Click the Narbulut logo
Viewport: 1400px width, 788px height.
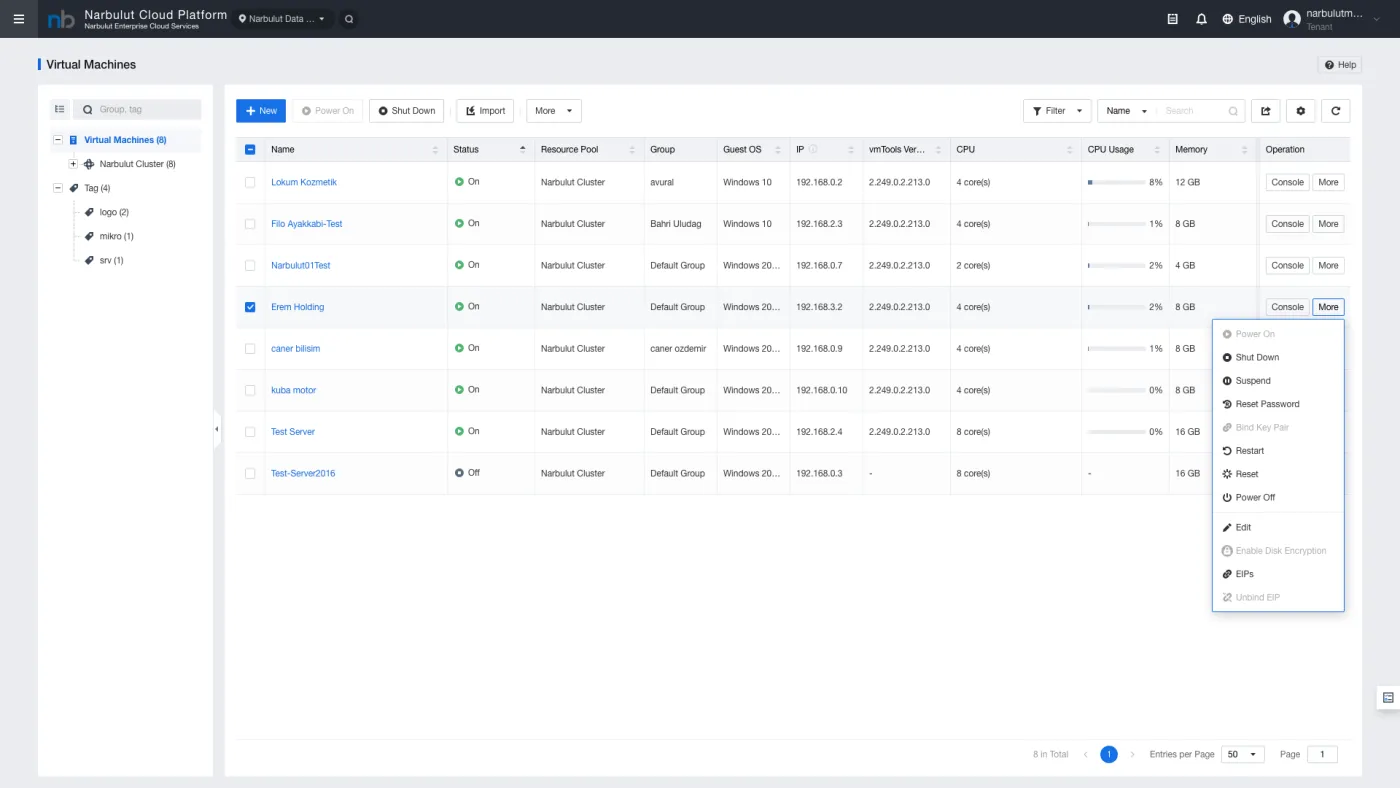click(61, 19)
